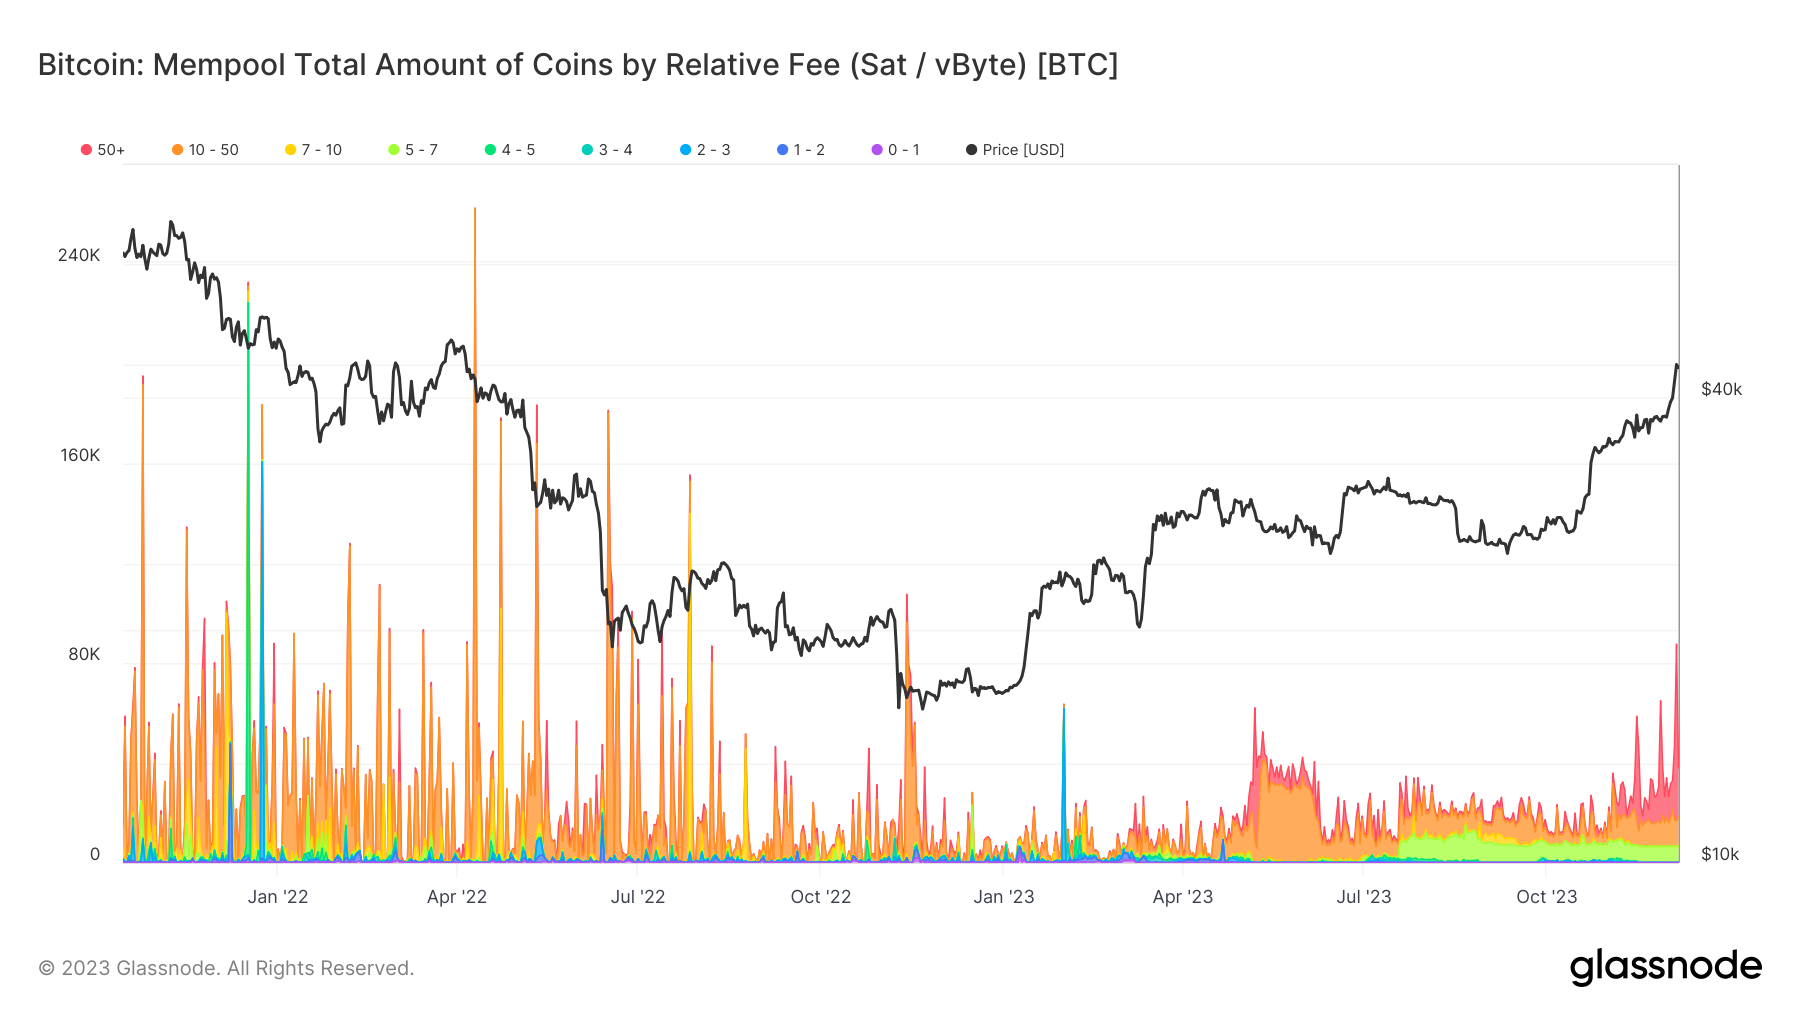
Task: Click the glassnode logo
Action: pos(1665,967)
